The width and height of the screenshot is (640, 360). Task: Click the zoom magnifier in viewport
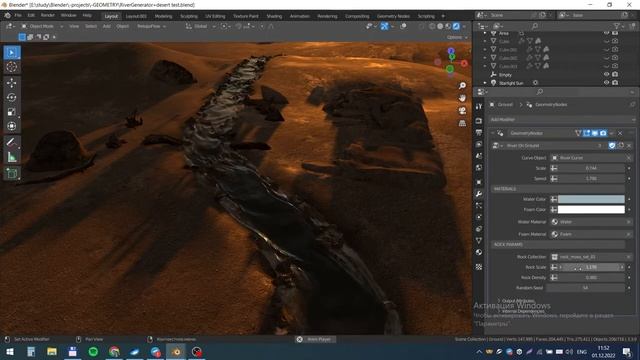click(462, 86)
